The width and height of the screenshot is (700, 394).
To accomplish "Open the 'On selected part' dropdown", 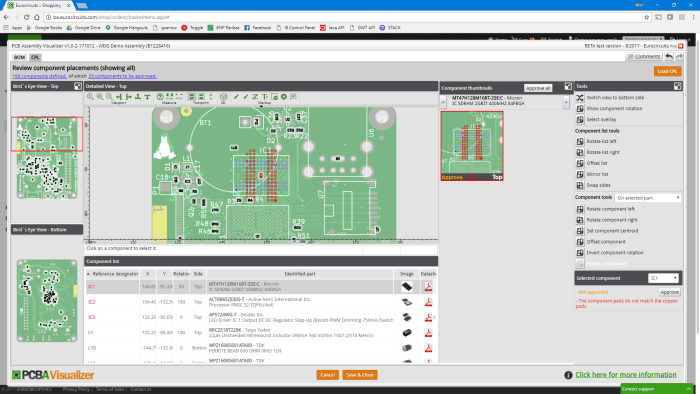I will pyautogui.click(x=648, y=198).
